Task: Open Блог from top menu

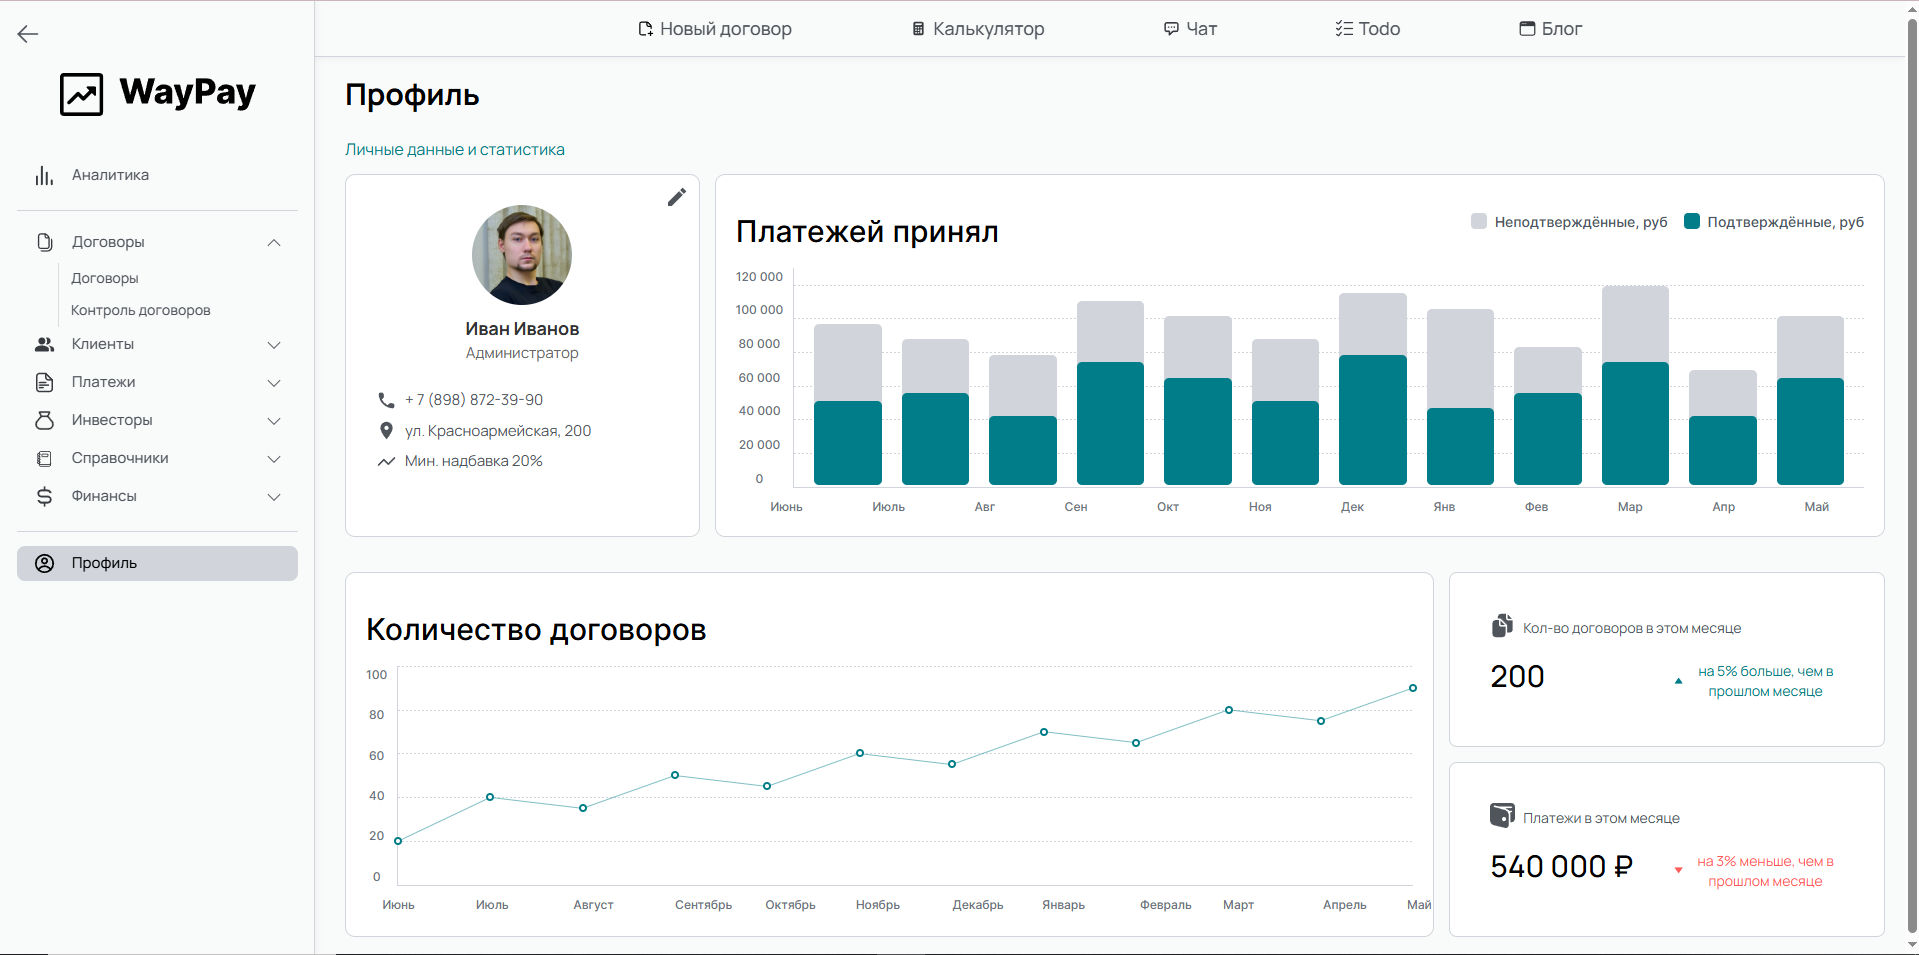Action: (1551, 29)
